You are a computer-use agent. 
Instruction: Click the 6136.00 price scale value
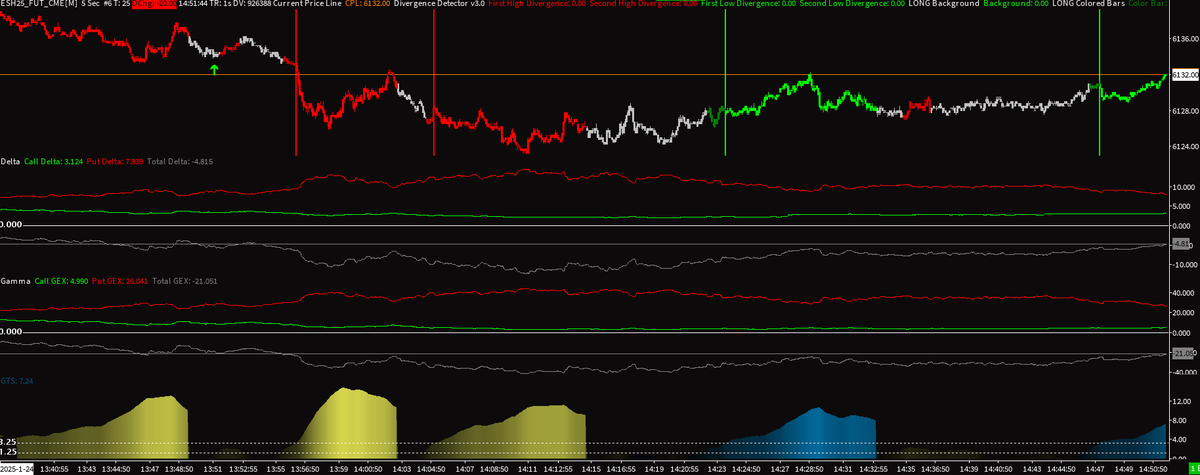(x=1184, y=39)
